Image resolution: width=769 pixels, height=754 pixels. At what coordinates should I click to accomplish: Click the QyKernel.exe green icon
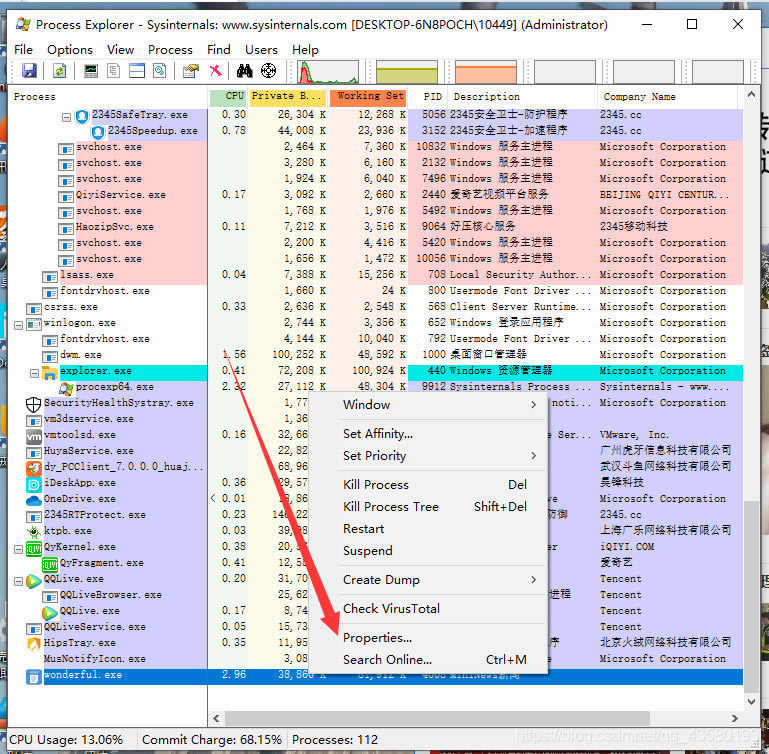33,548
